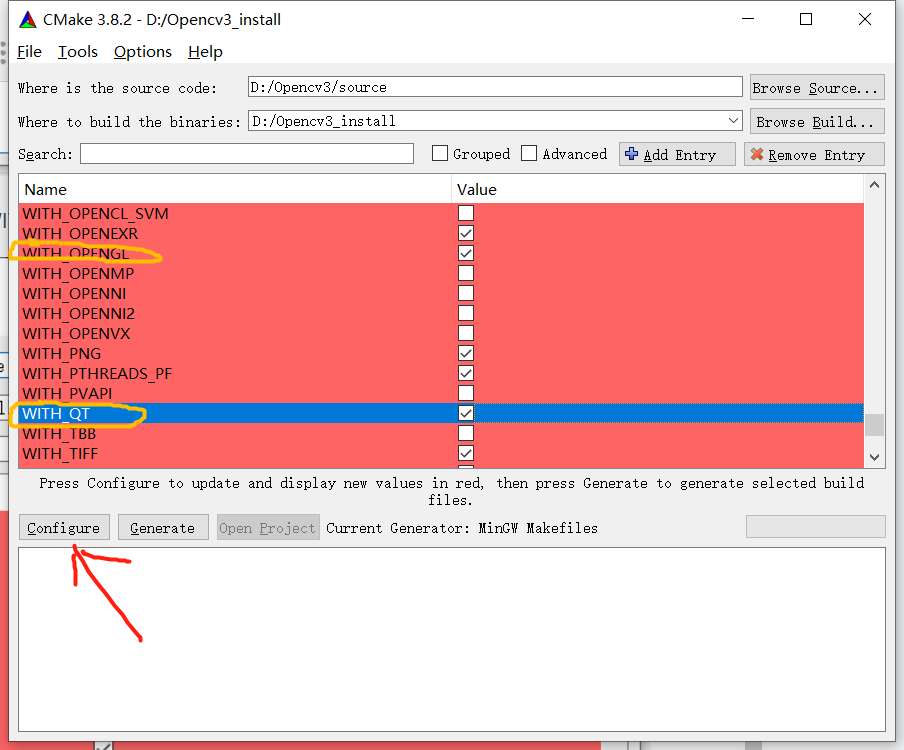This screenshot has height=750, width=904.
Task: Enable the WITH_TBB build option
Action: click(466, 433)
